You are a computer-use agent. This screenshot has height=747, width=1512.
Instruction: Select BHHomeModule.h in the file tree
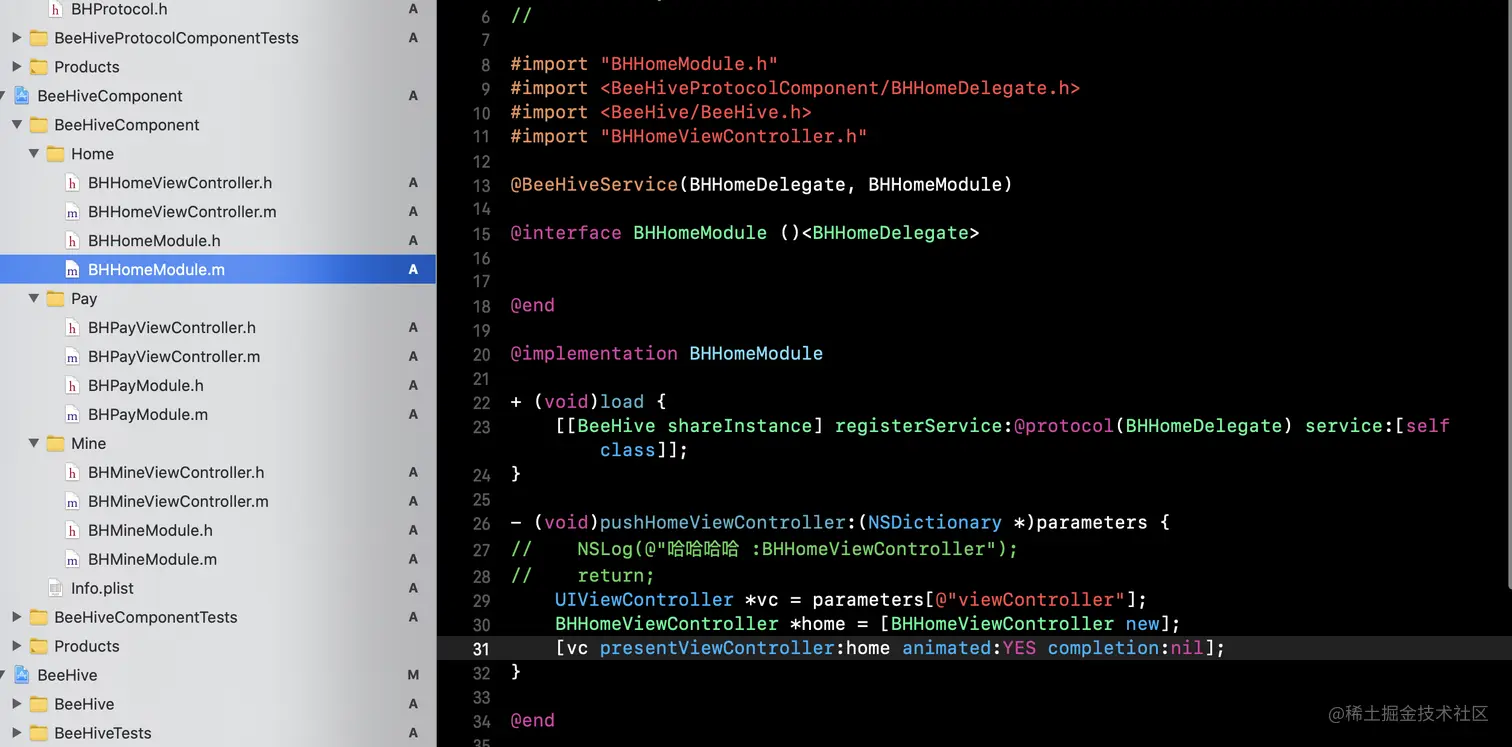(154, 241)
